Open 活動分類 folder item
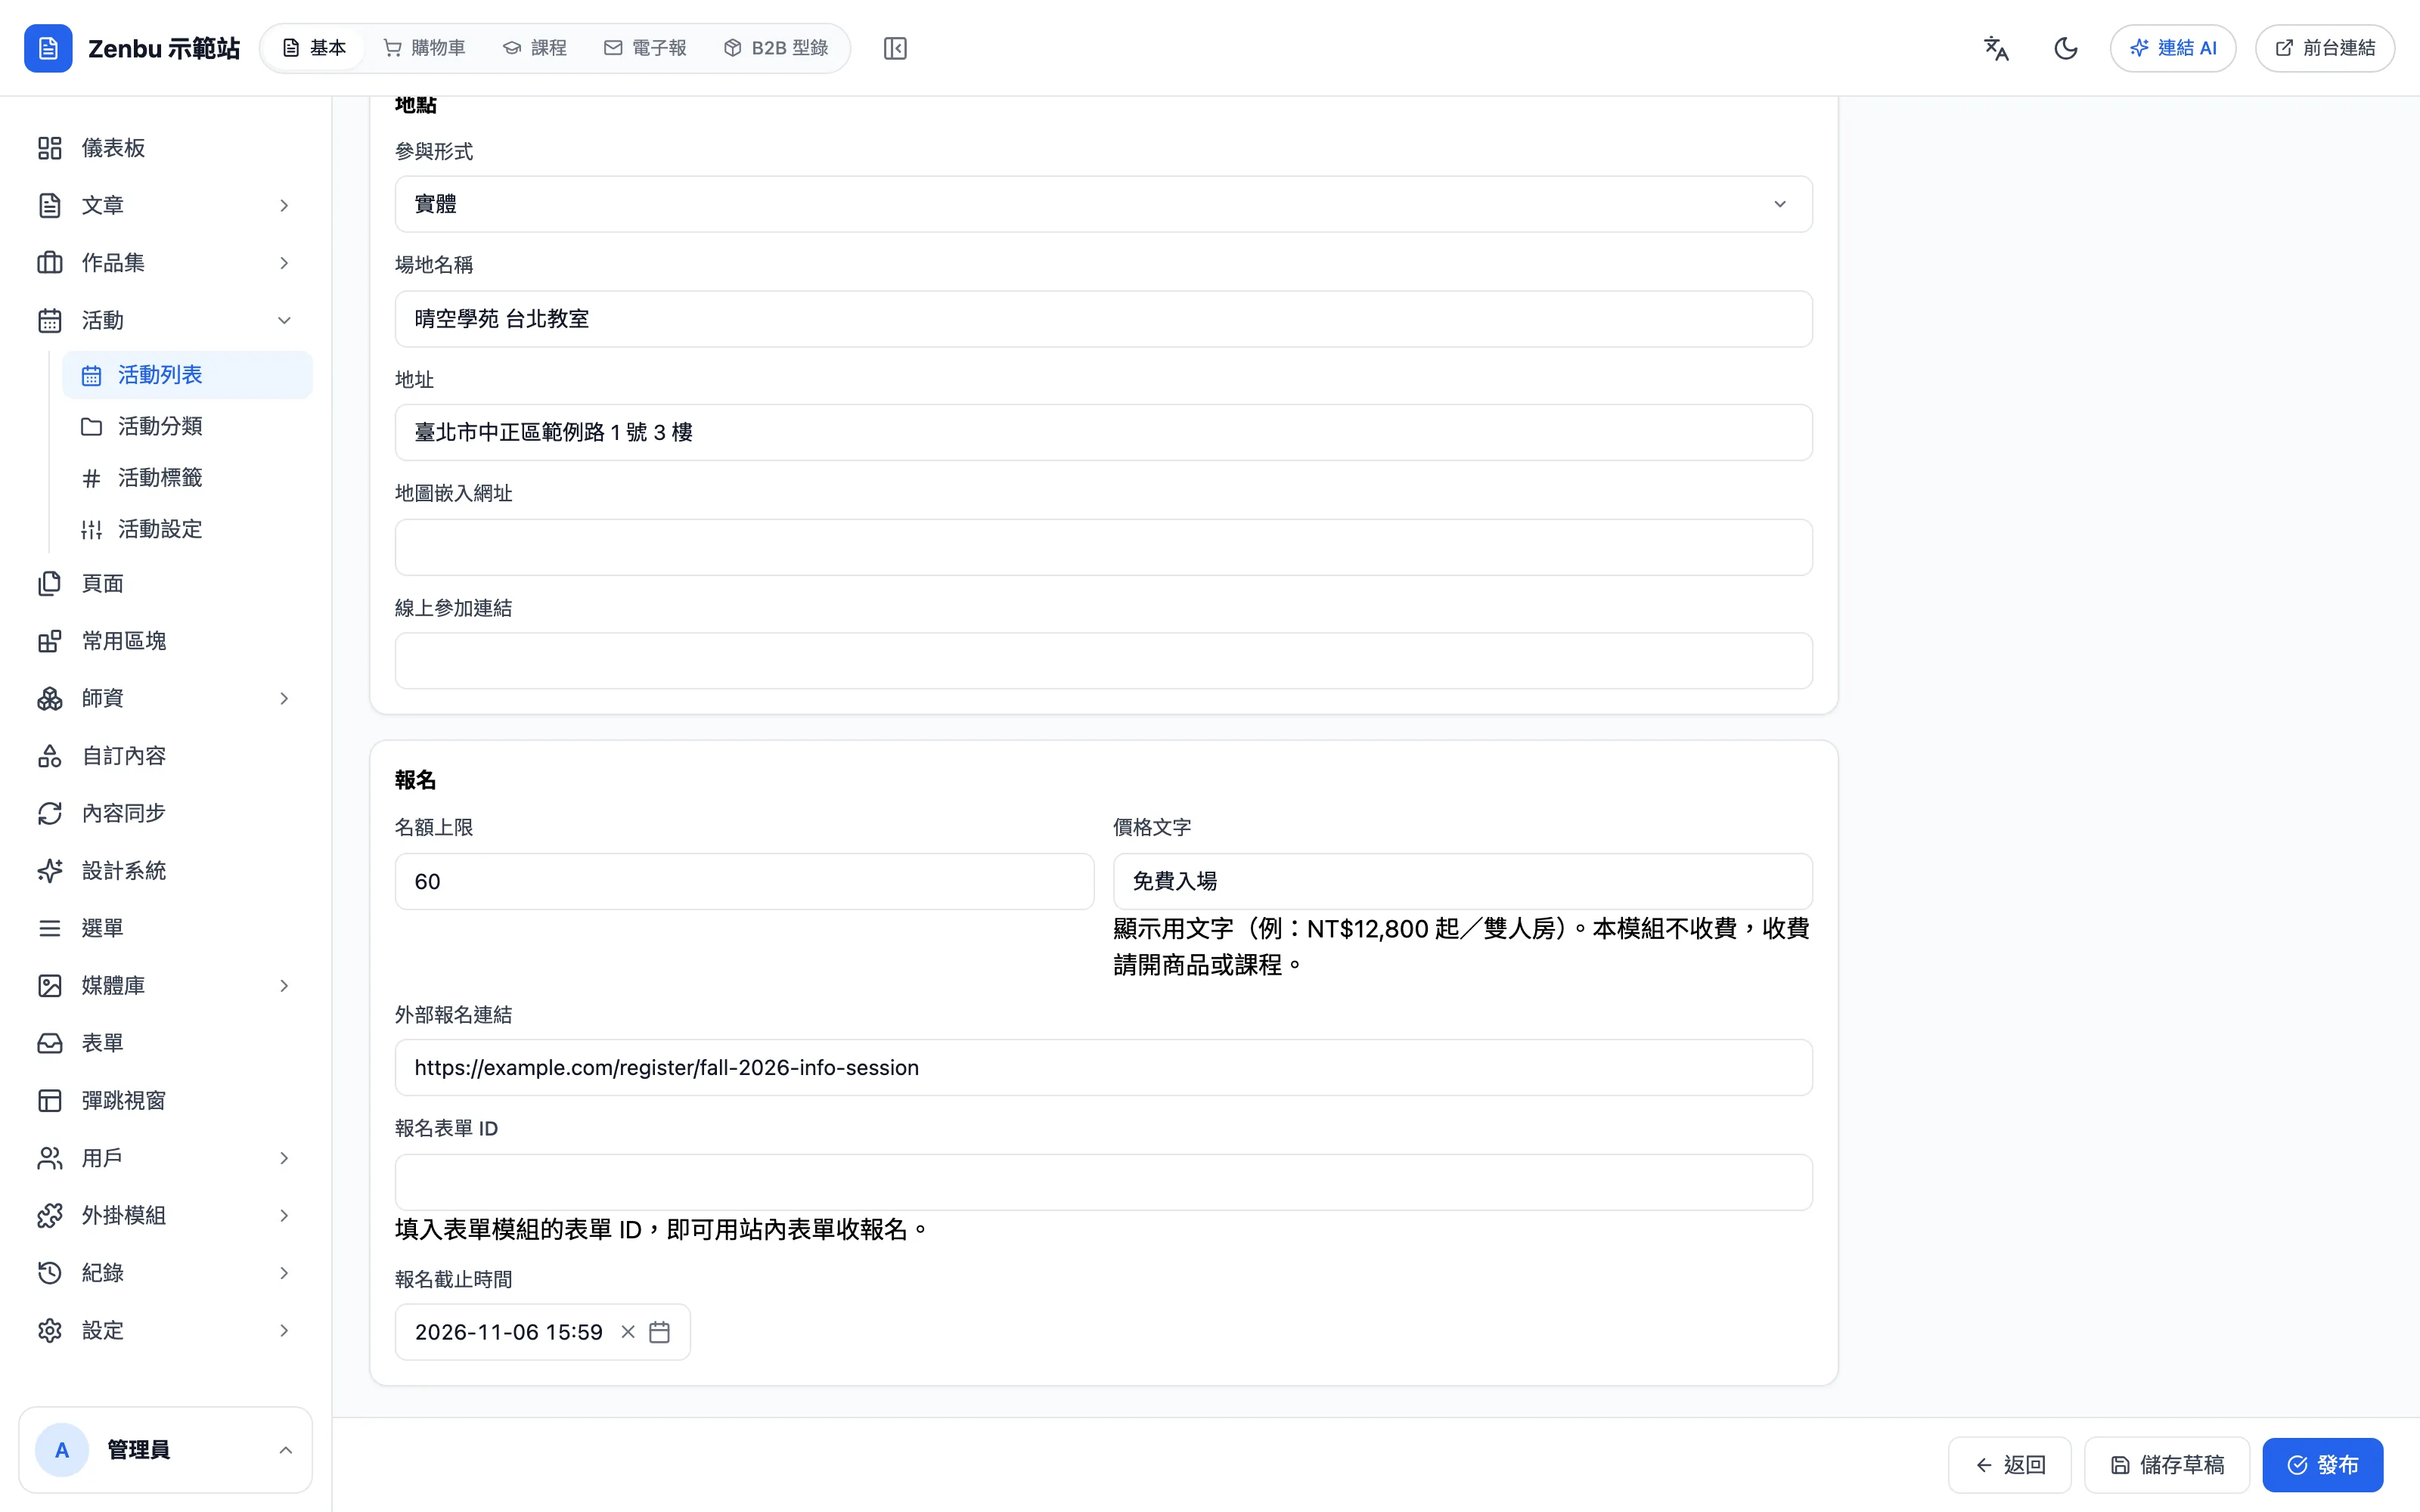2420x1512 pixels. tap(187, 426)
